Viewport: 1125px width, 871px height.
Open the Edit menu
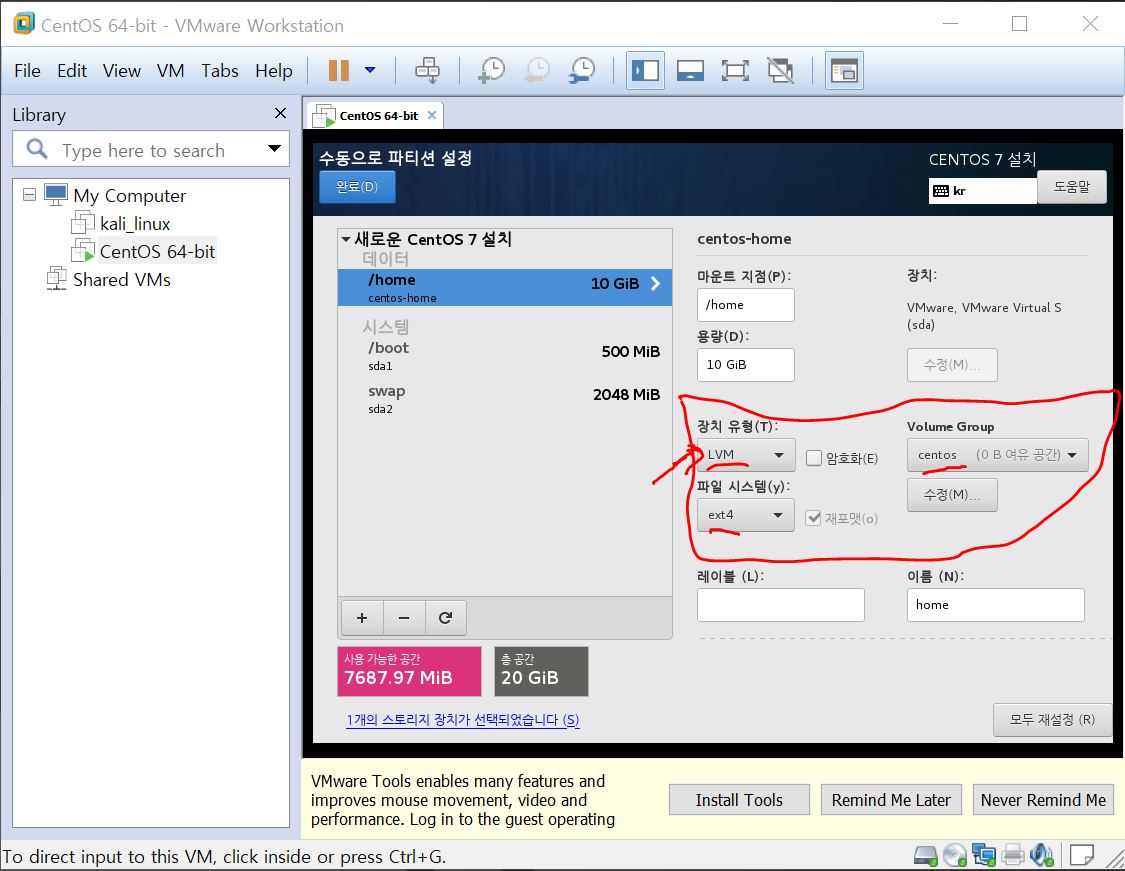pos(72,70)
